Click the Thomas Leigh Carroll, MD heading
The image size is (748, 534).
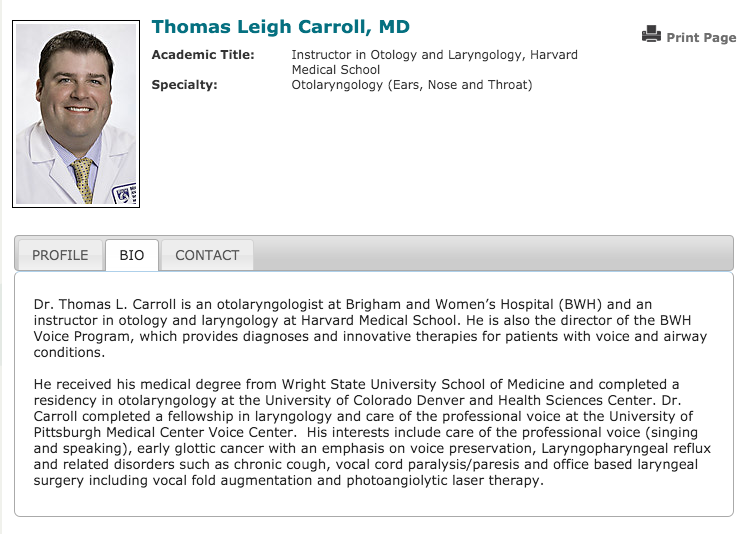pos(280,27)
